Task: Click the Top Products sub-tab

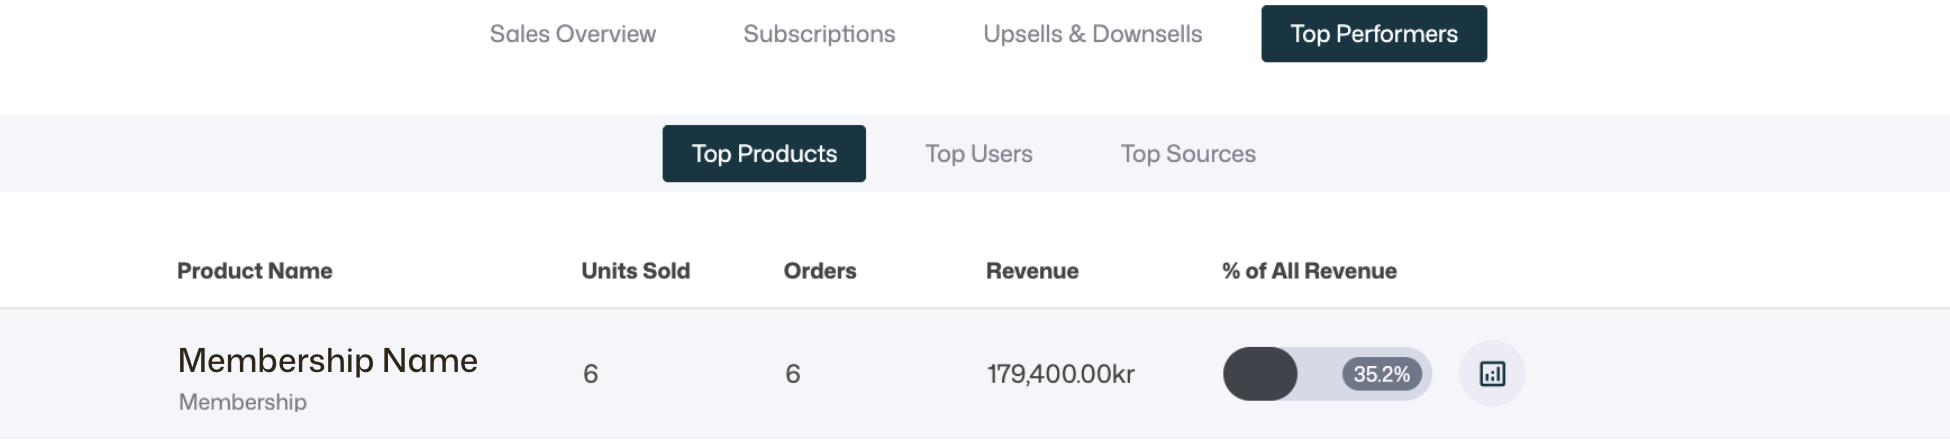Action: click(x=764, y=154)
